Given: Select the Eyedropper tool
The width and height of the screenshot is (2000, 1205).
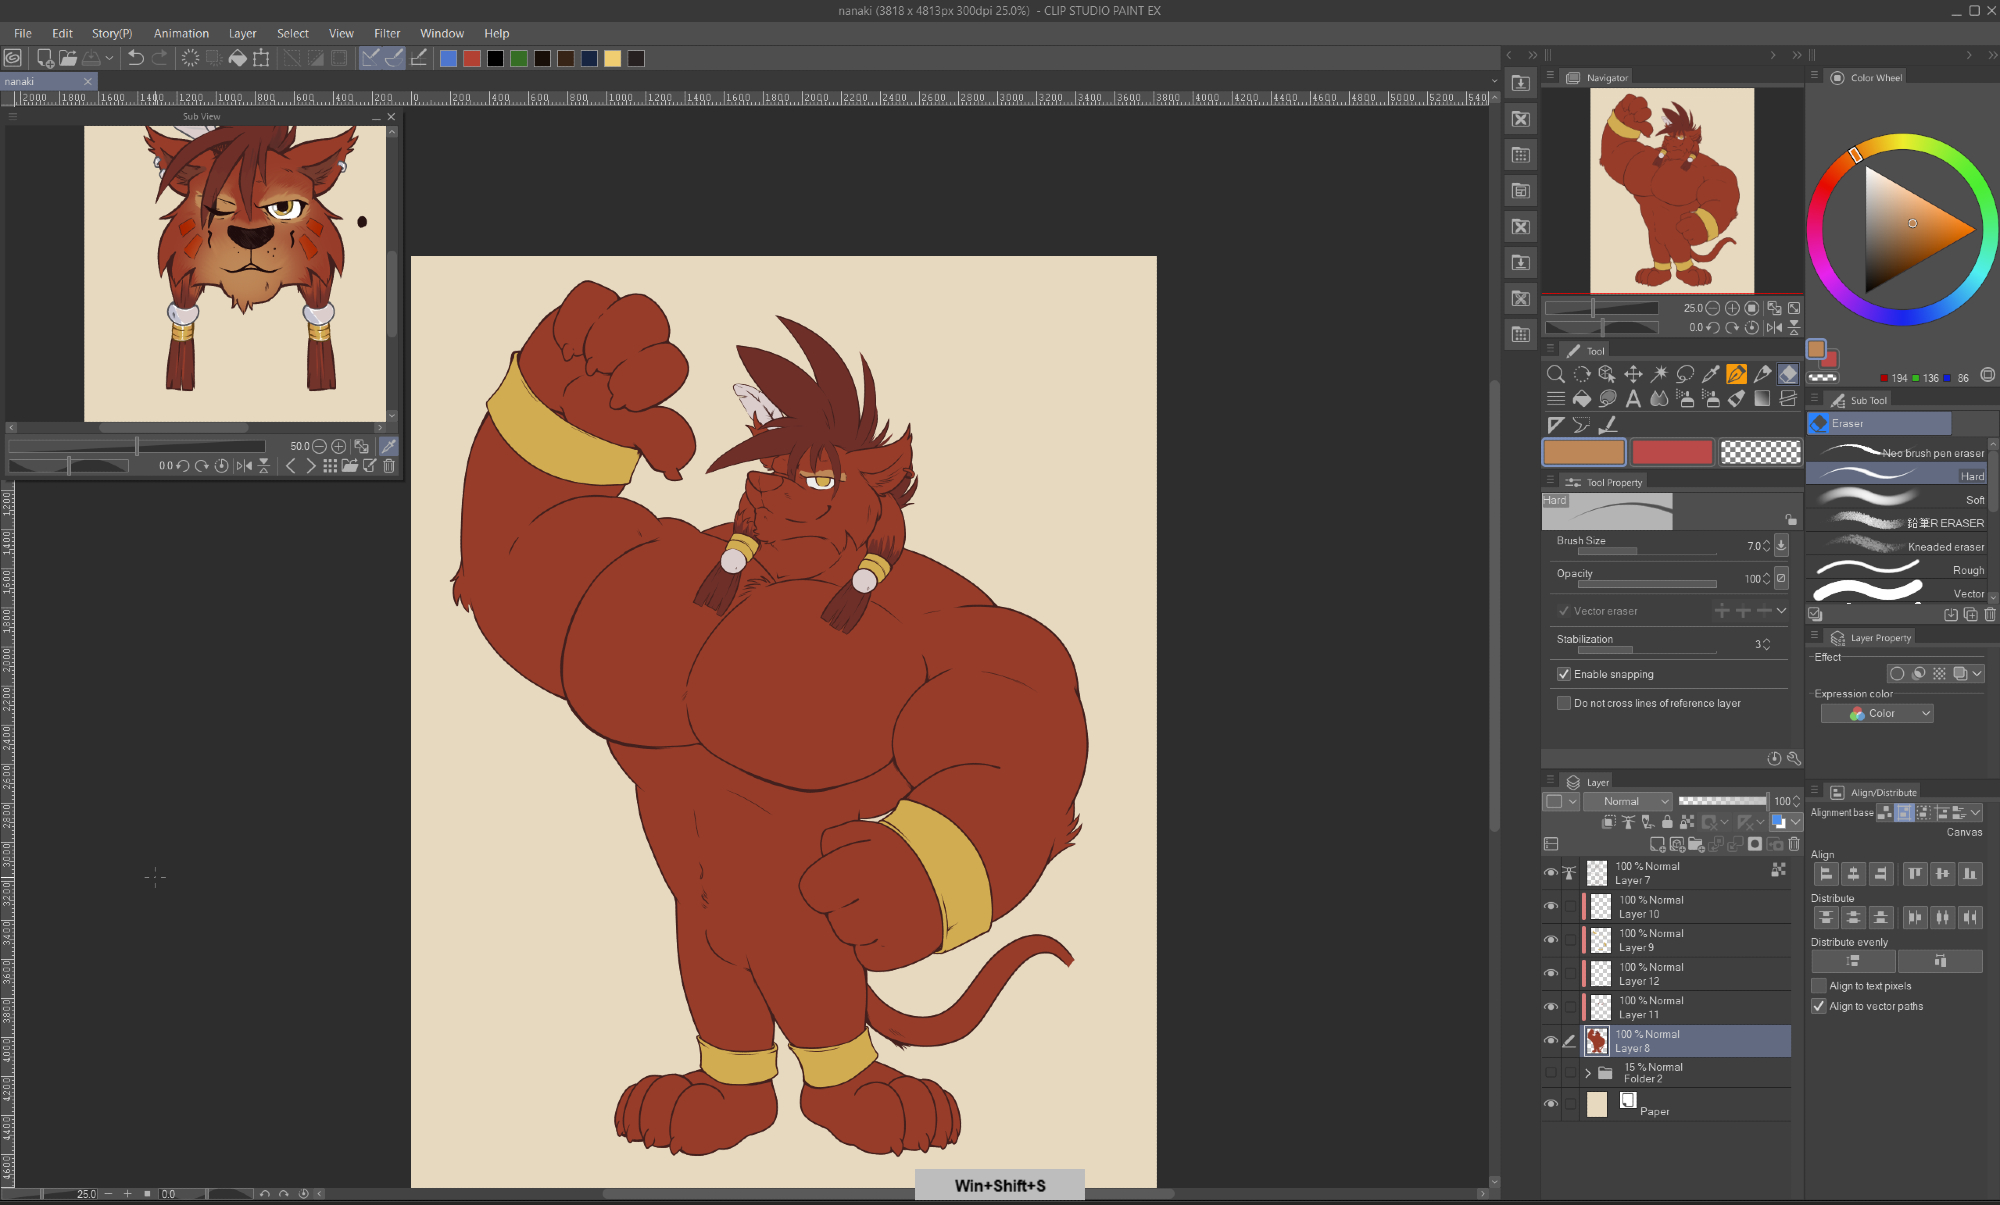Looking at the screenshot, I should [x=1711, y=374].
